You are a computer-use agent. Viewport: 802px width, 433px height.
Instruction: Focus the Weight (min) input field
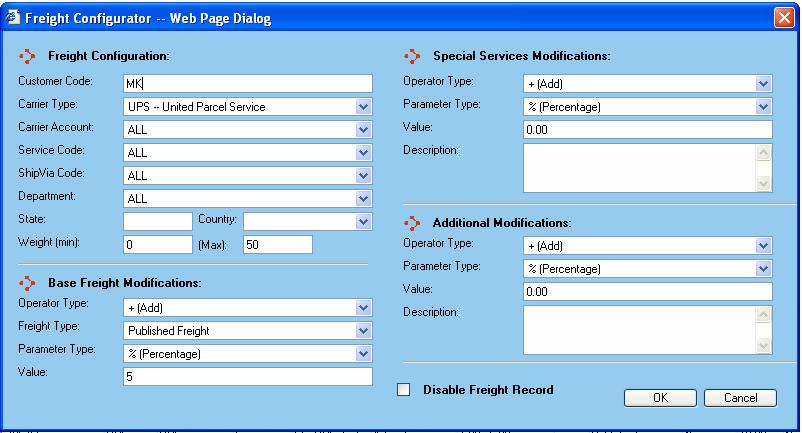[157, 244]
